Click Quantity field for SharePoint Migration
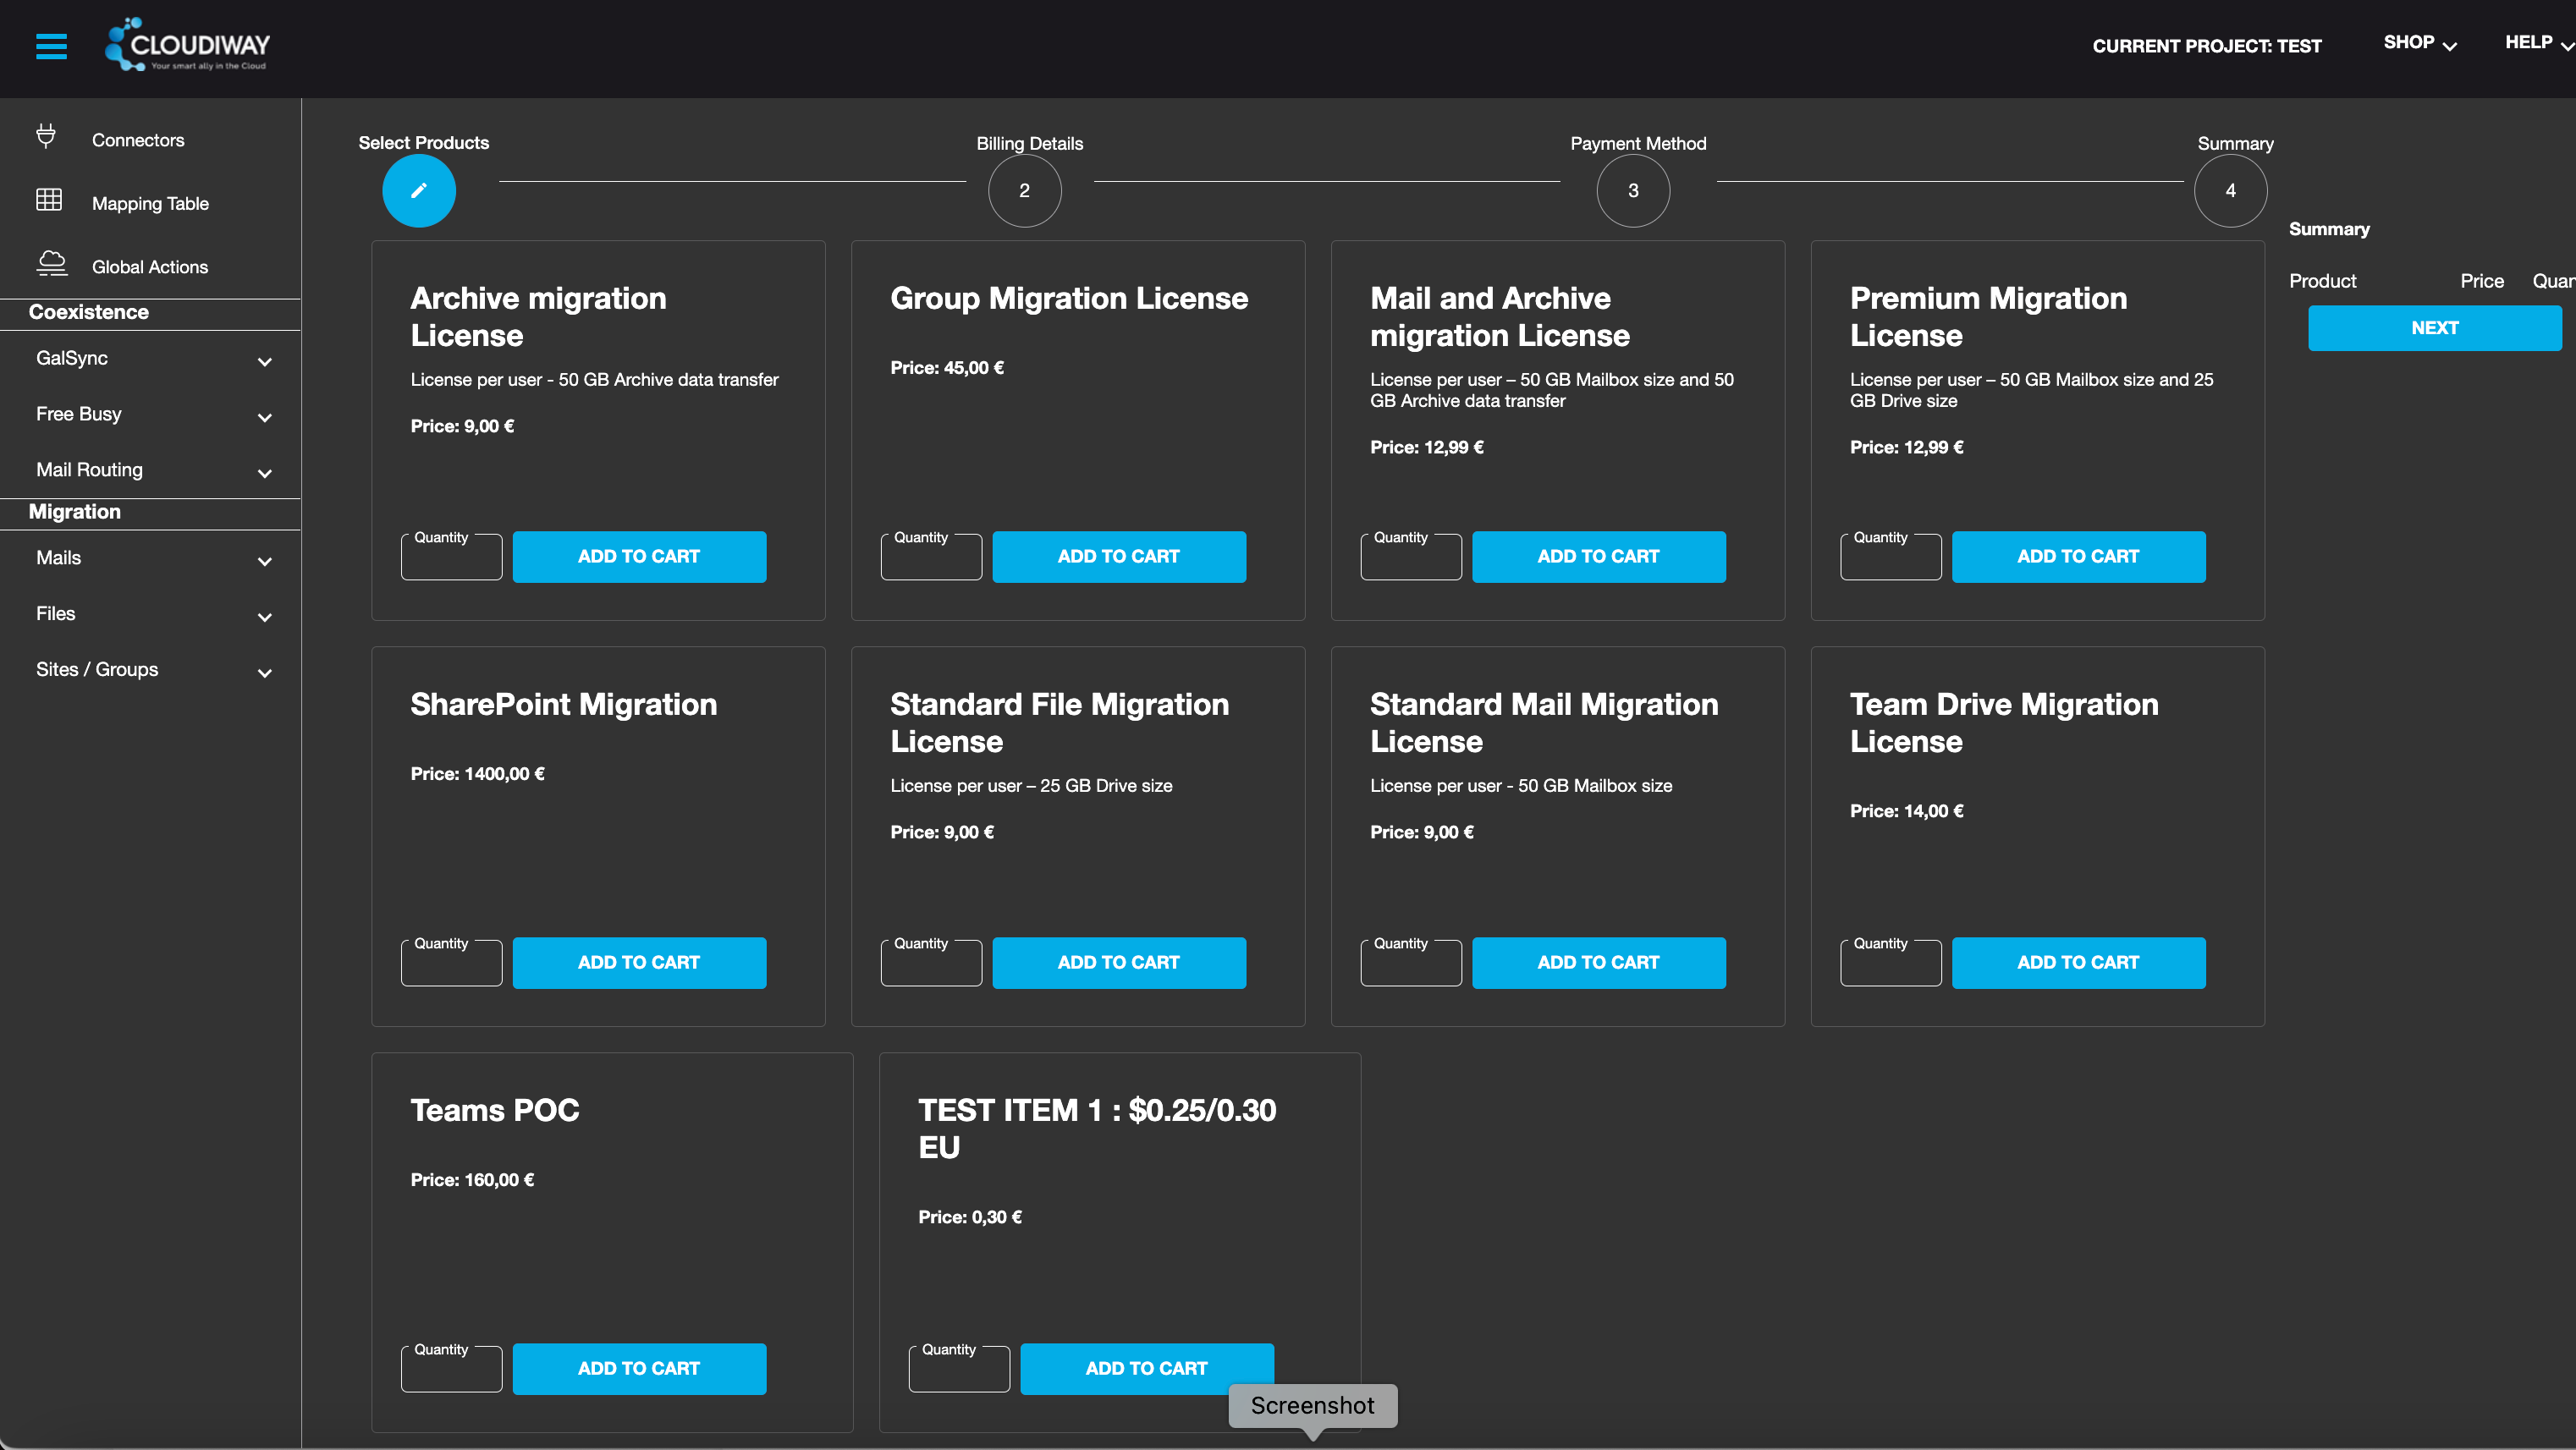This screenshot has width=2576, height=1450. pos(451,964)
